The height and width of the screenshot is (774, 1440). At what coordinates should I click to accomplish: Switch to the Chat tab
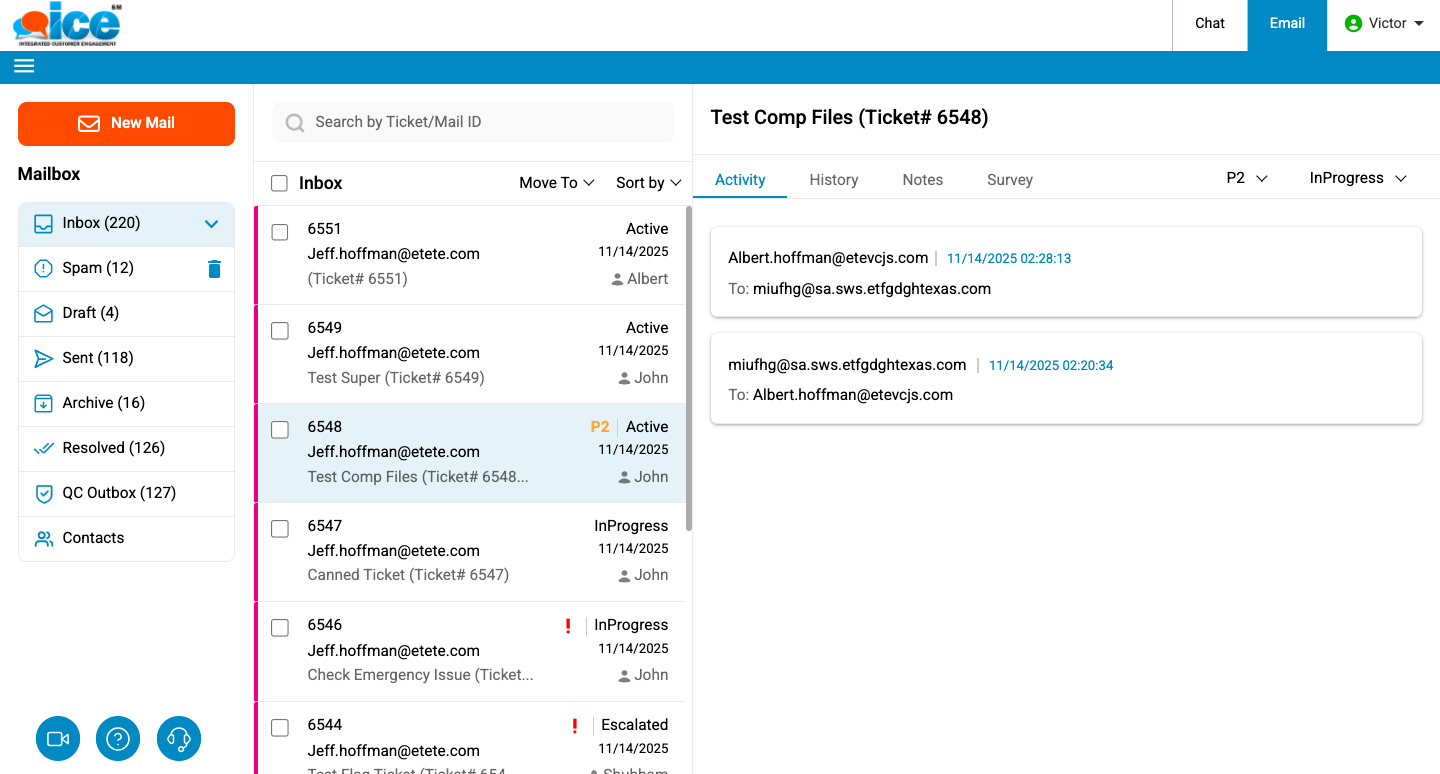1209,24
